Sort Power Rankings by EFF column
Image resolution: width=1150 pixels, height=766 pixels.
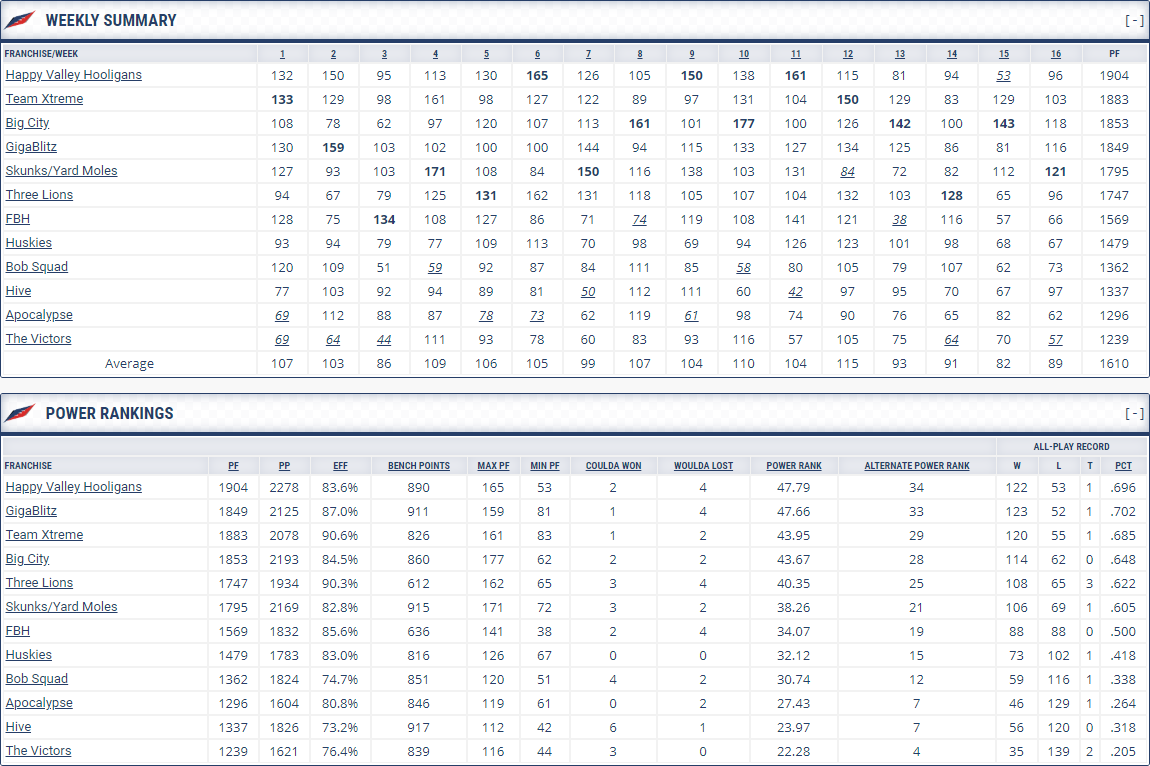(x=341, y=466)
